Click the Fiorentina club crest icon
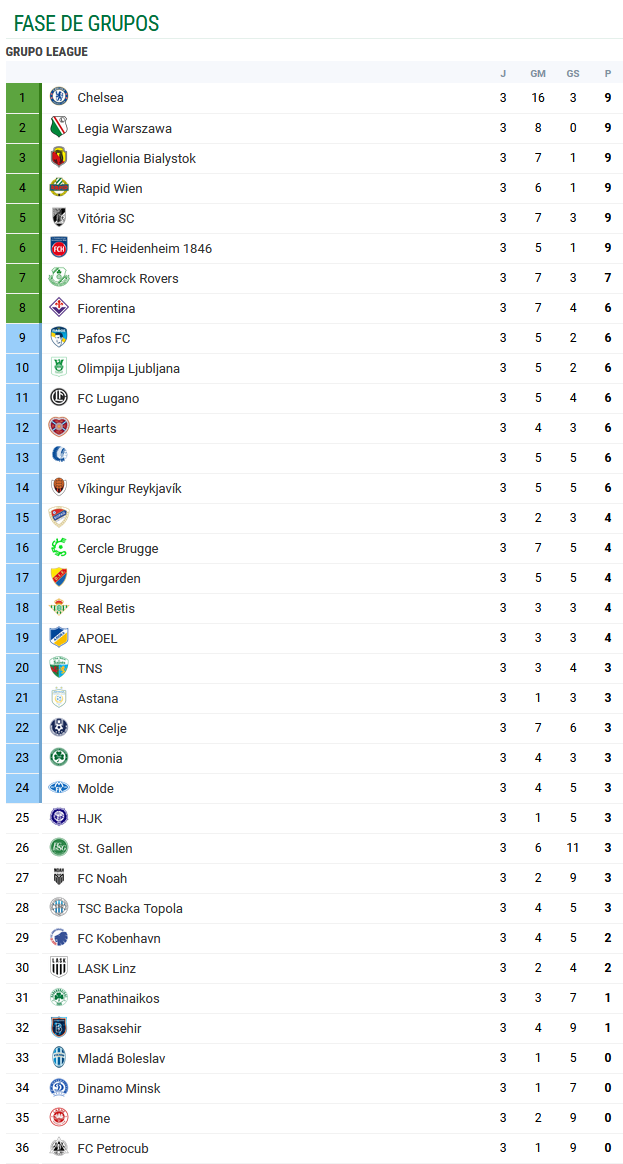 59,308
